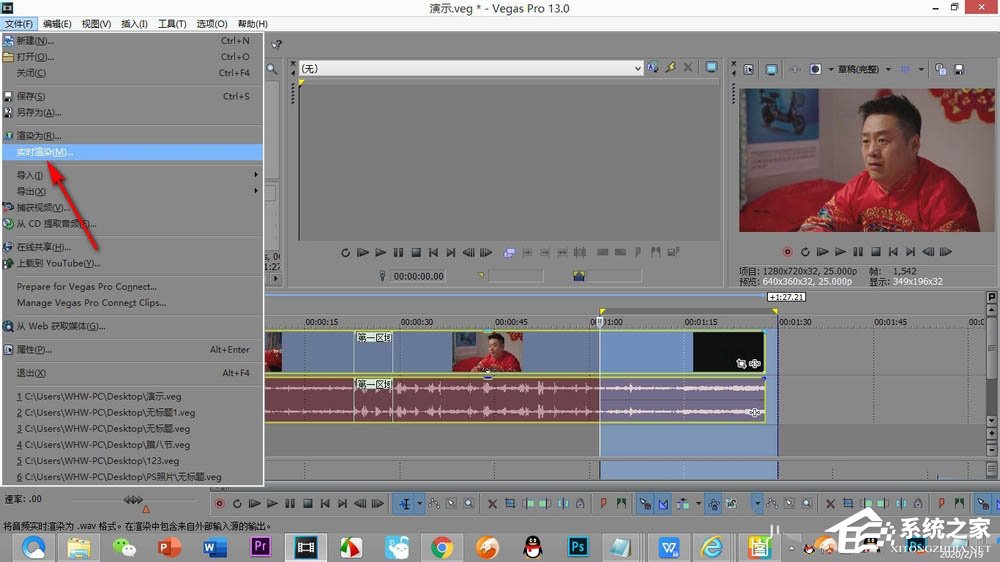Click the trimmer lightning clear-history icon

tap(670, 67)
